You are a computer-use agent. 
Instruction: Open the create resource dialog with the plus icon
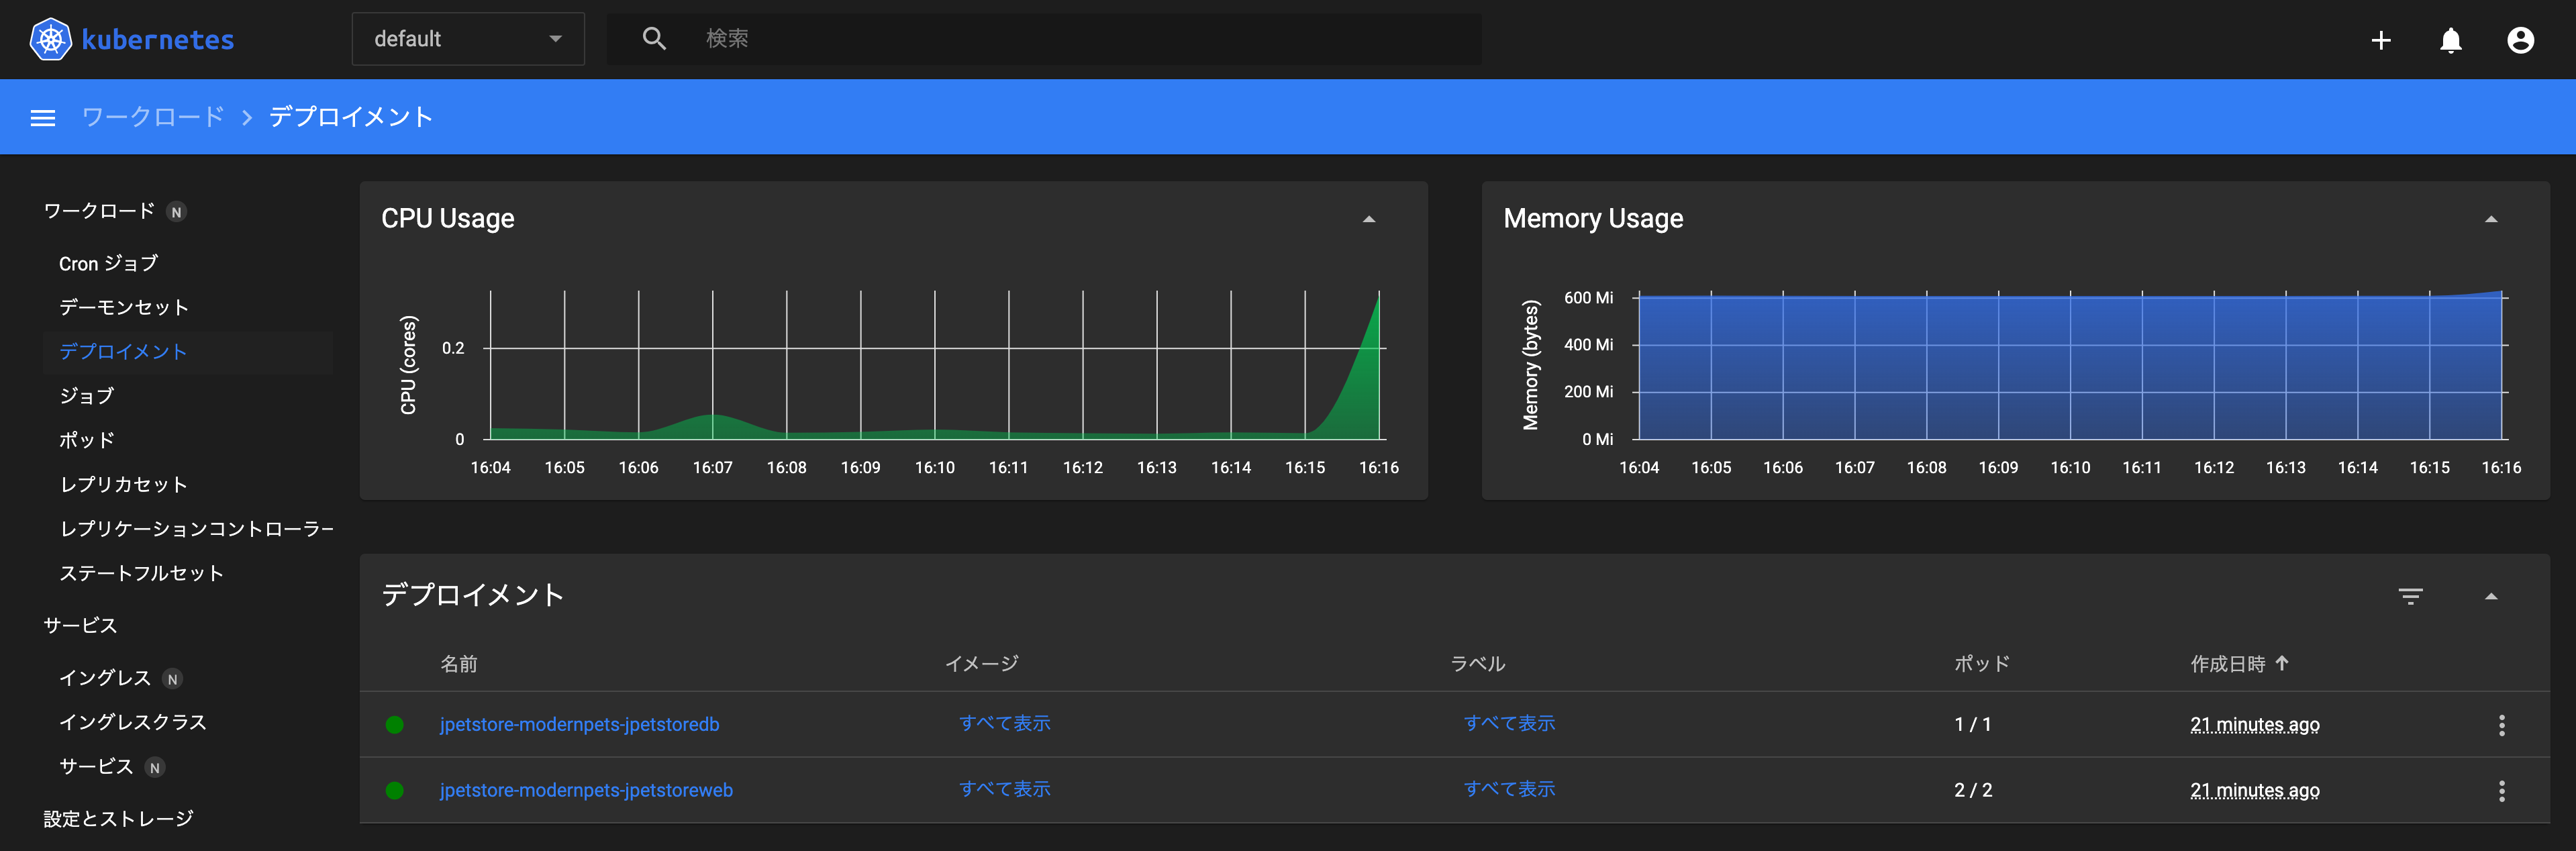click(x=2381, y=40)
